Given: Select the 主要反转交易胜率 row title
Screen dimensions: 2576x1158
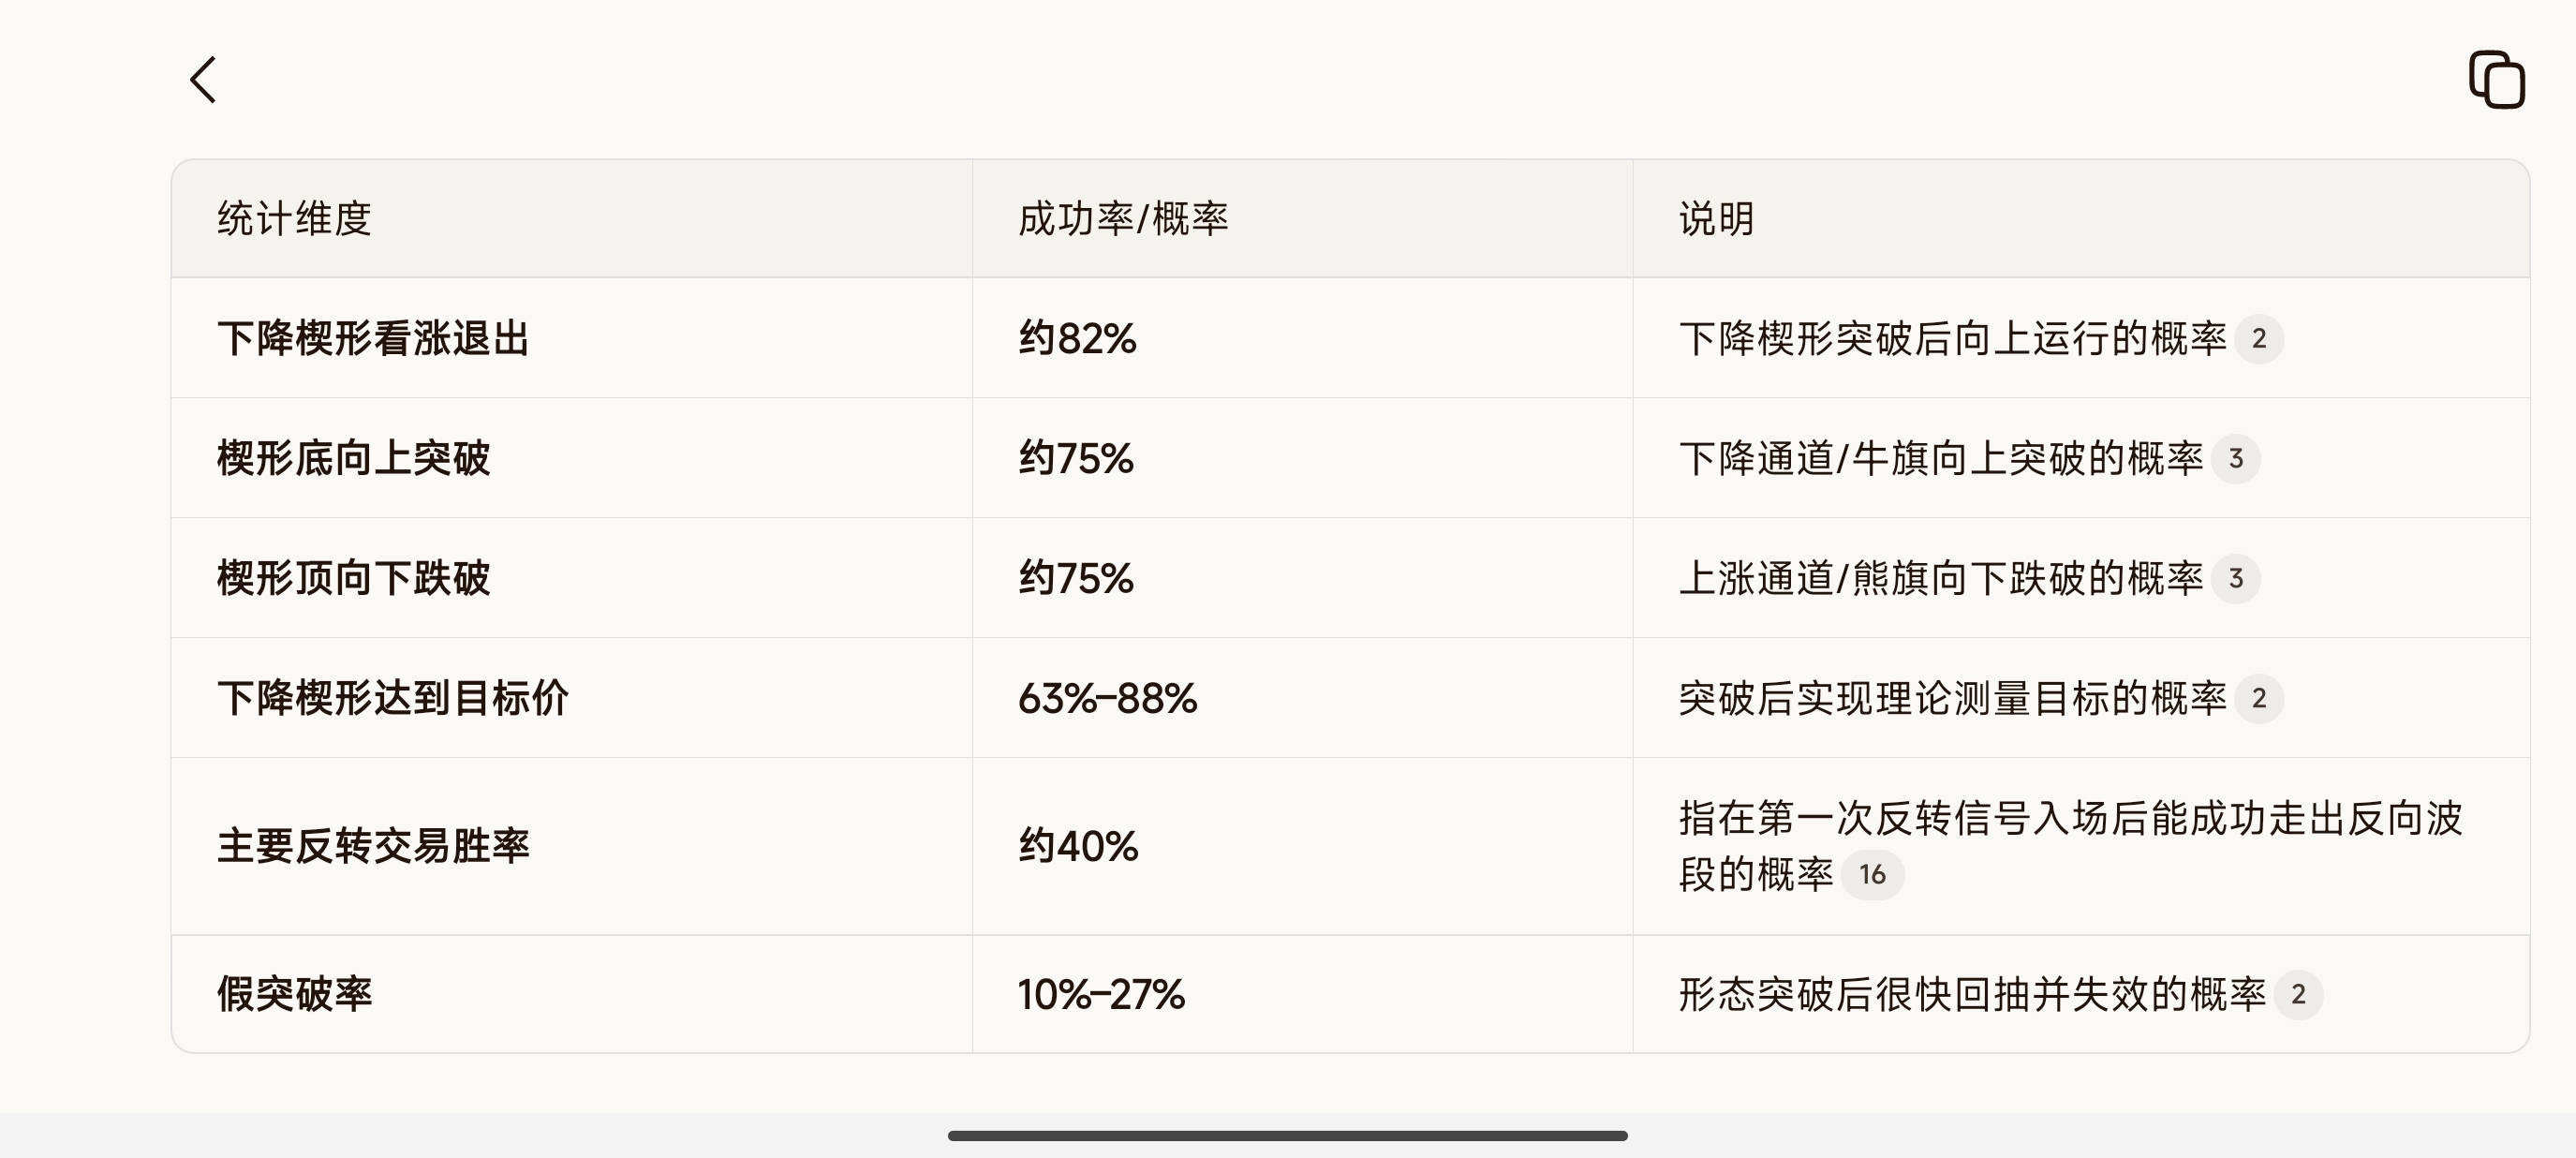Looking at the screenshot, I should [x=373, y=846].
